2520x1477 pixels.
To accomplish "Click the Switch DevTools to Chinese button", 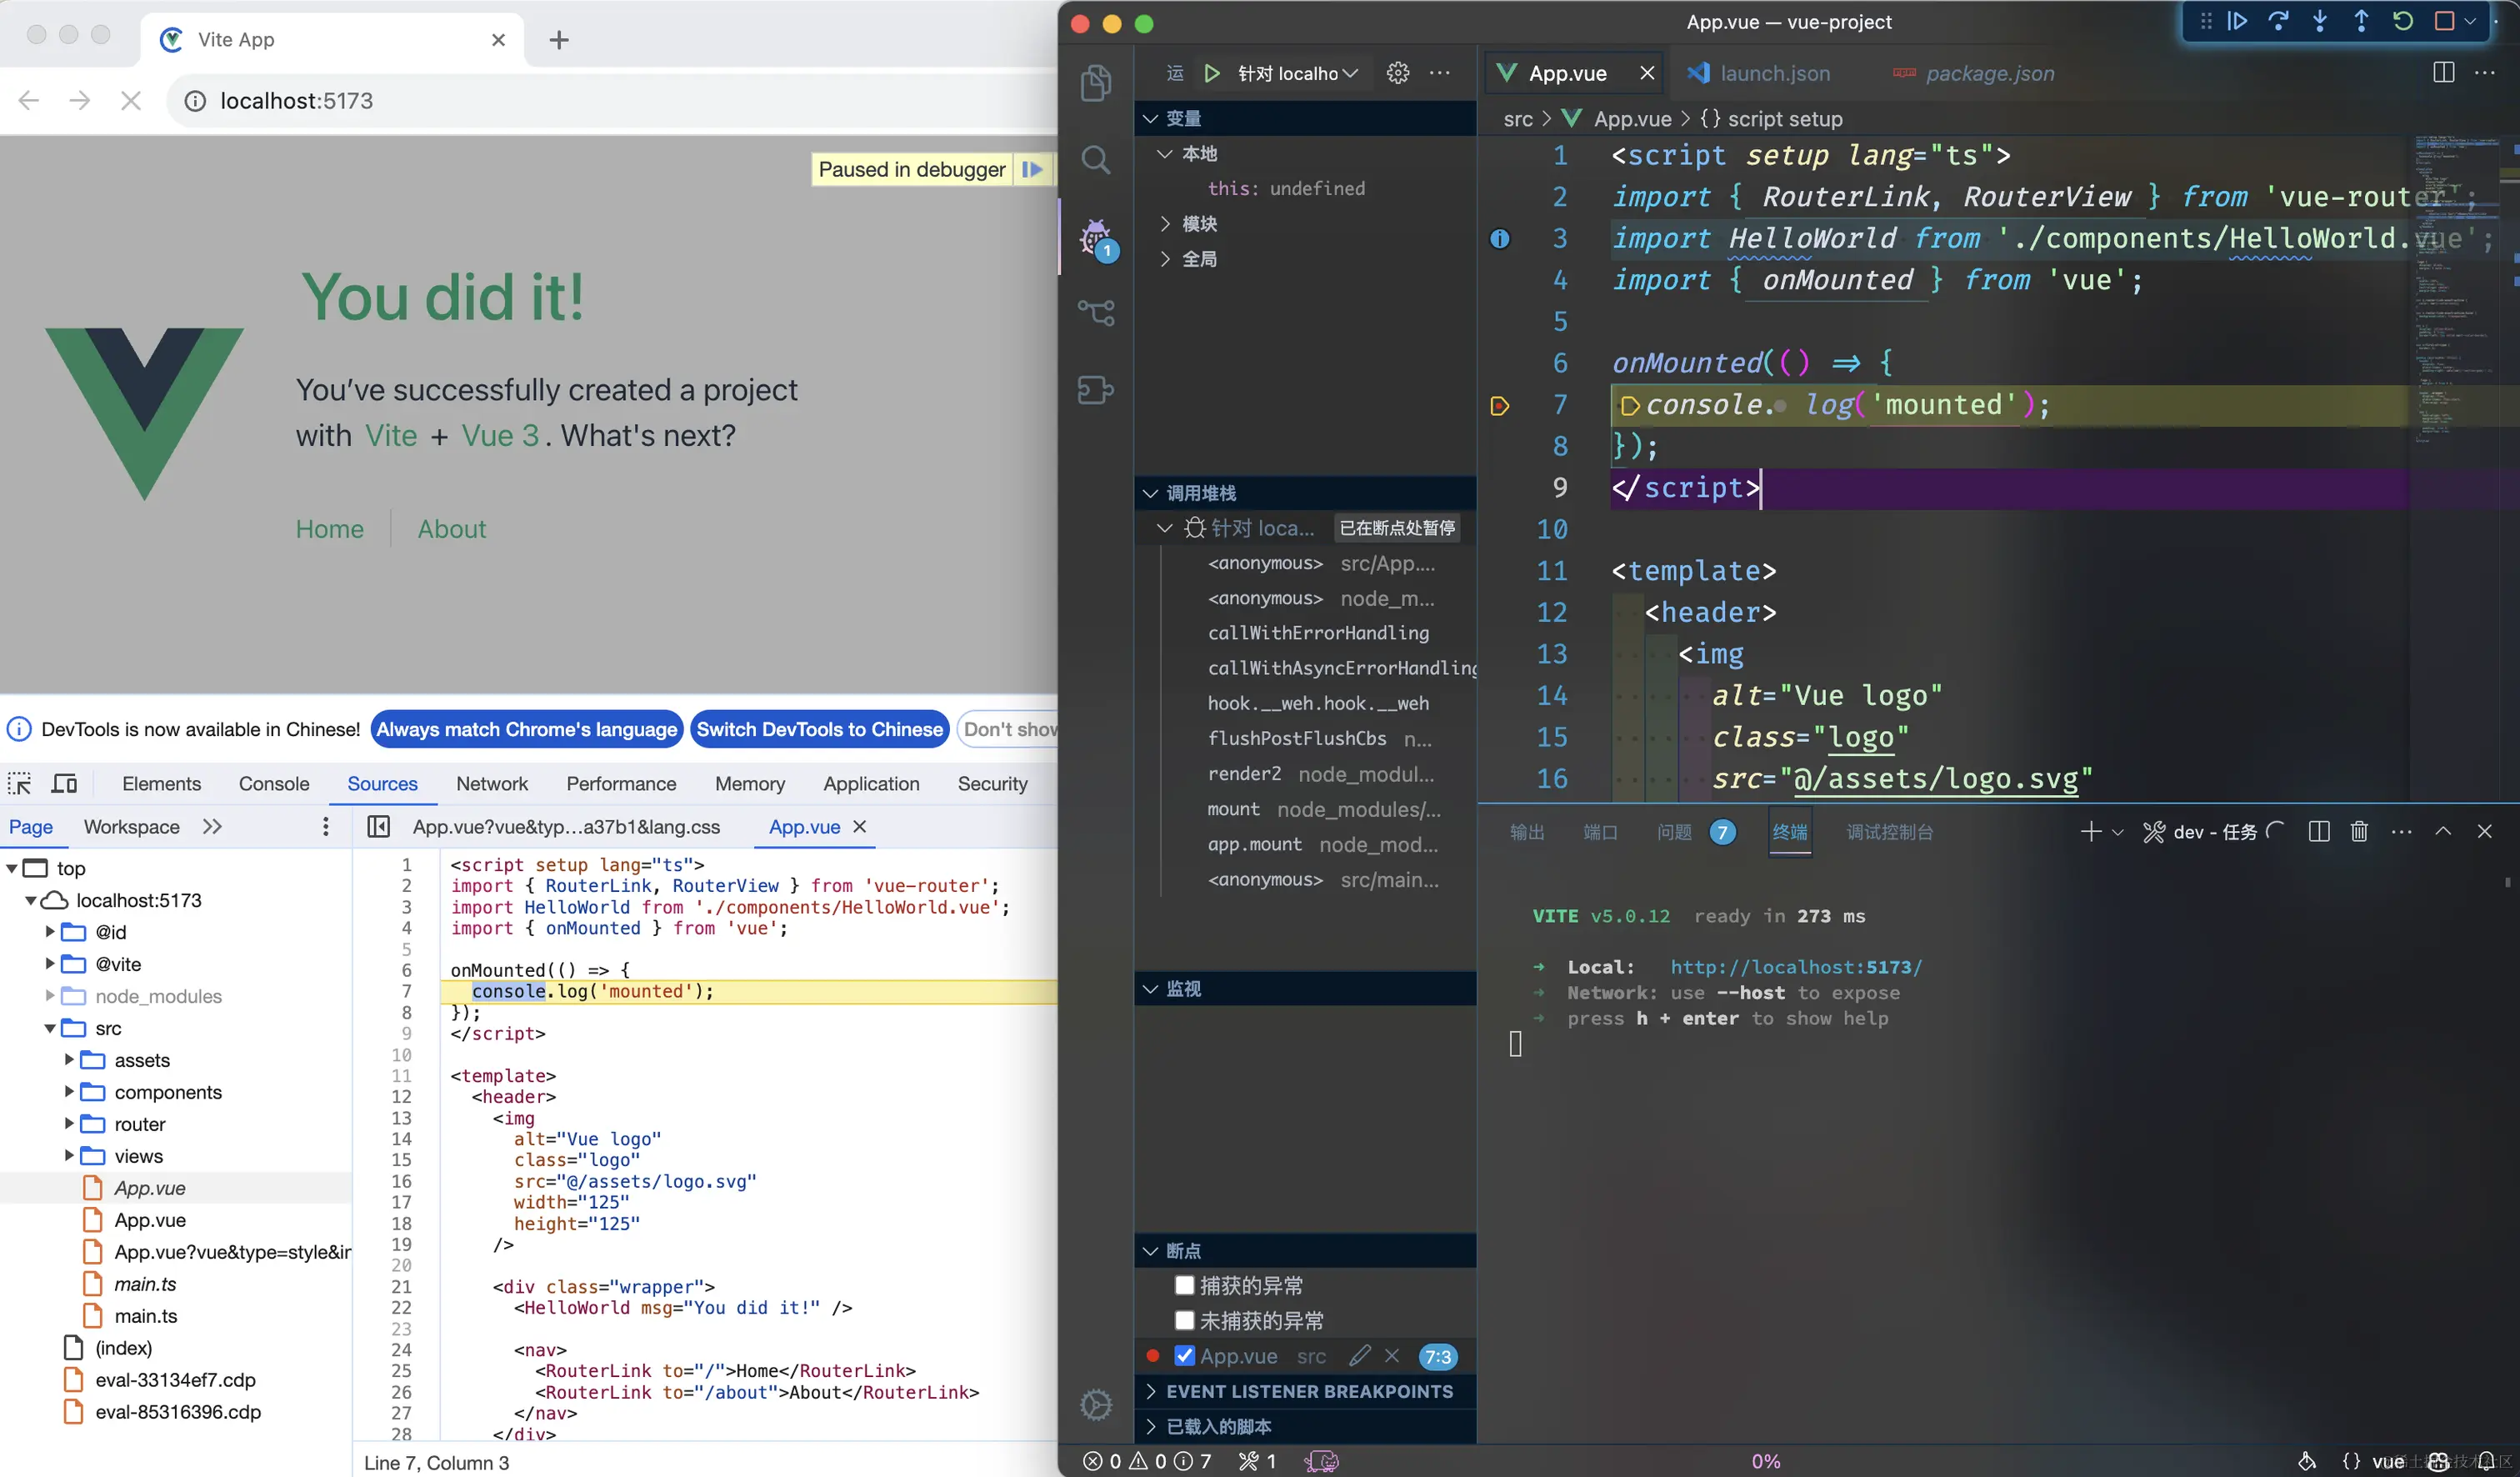I will coord(819,729).
